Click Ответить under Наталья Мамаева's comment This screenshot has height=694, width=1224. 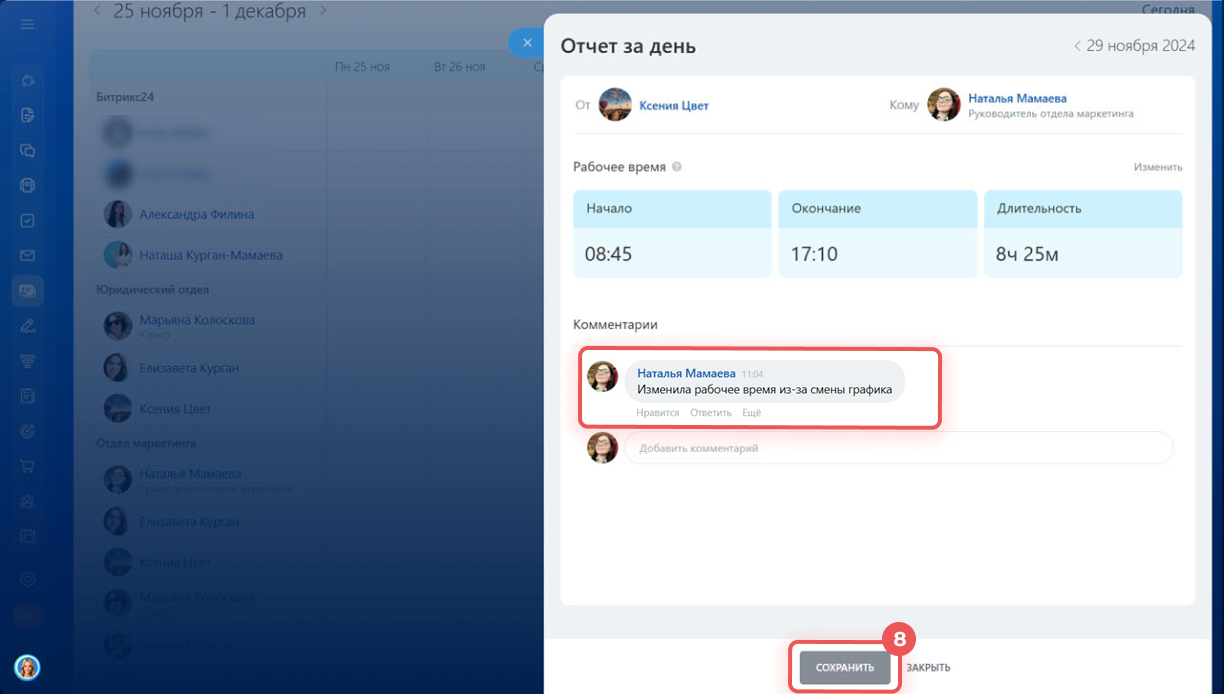[710, 413]
